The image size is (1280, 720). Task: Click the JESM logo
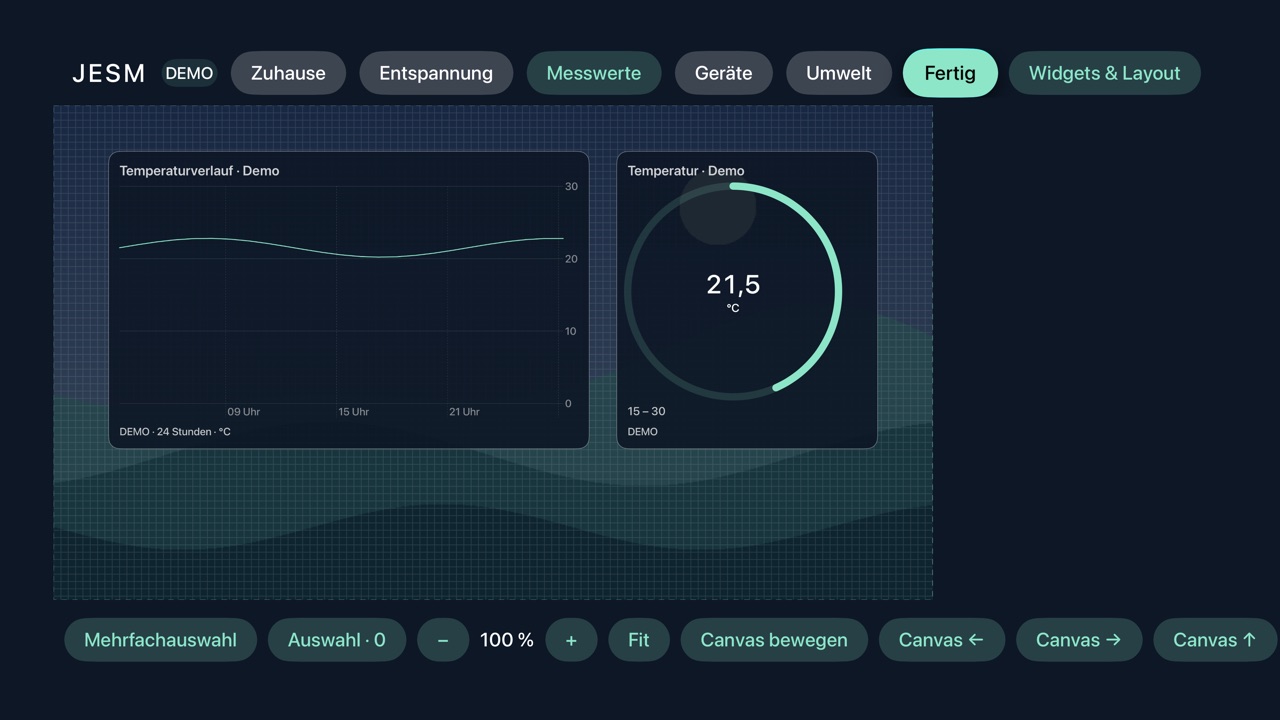[x=109, y=73]
